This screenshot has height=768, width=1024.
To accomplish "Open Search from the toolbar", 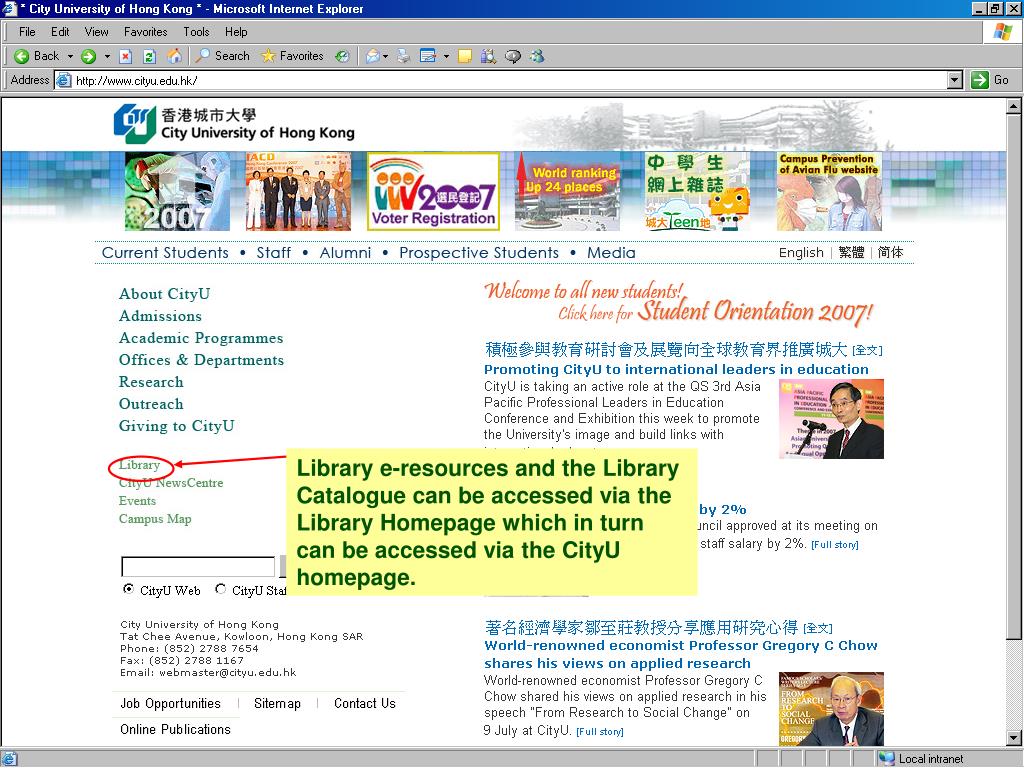I will point(223,56).
